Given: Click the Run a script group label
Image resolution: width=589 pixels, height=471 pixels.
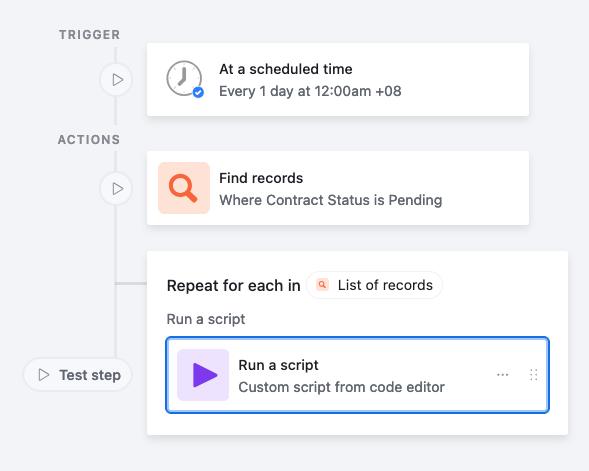Looking at the screenshot, I should [x=206, y=319].
